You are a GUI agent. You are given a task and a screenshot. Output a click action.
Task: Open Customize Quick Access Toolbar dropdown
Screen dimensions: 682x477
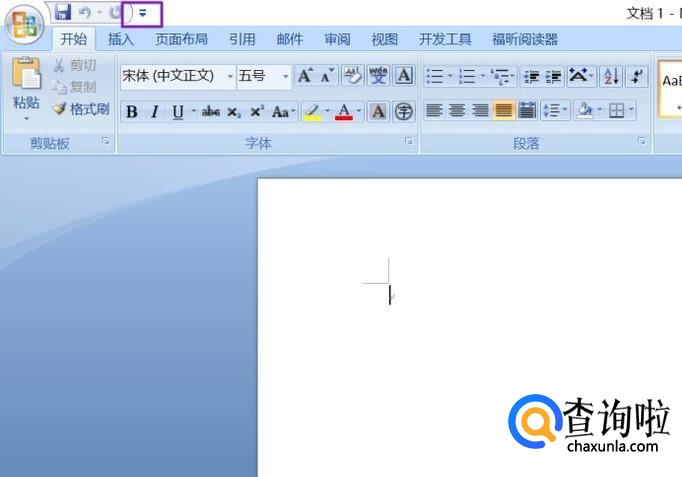click(142, 13)
